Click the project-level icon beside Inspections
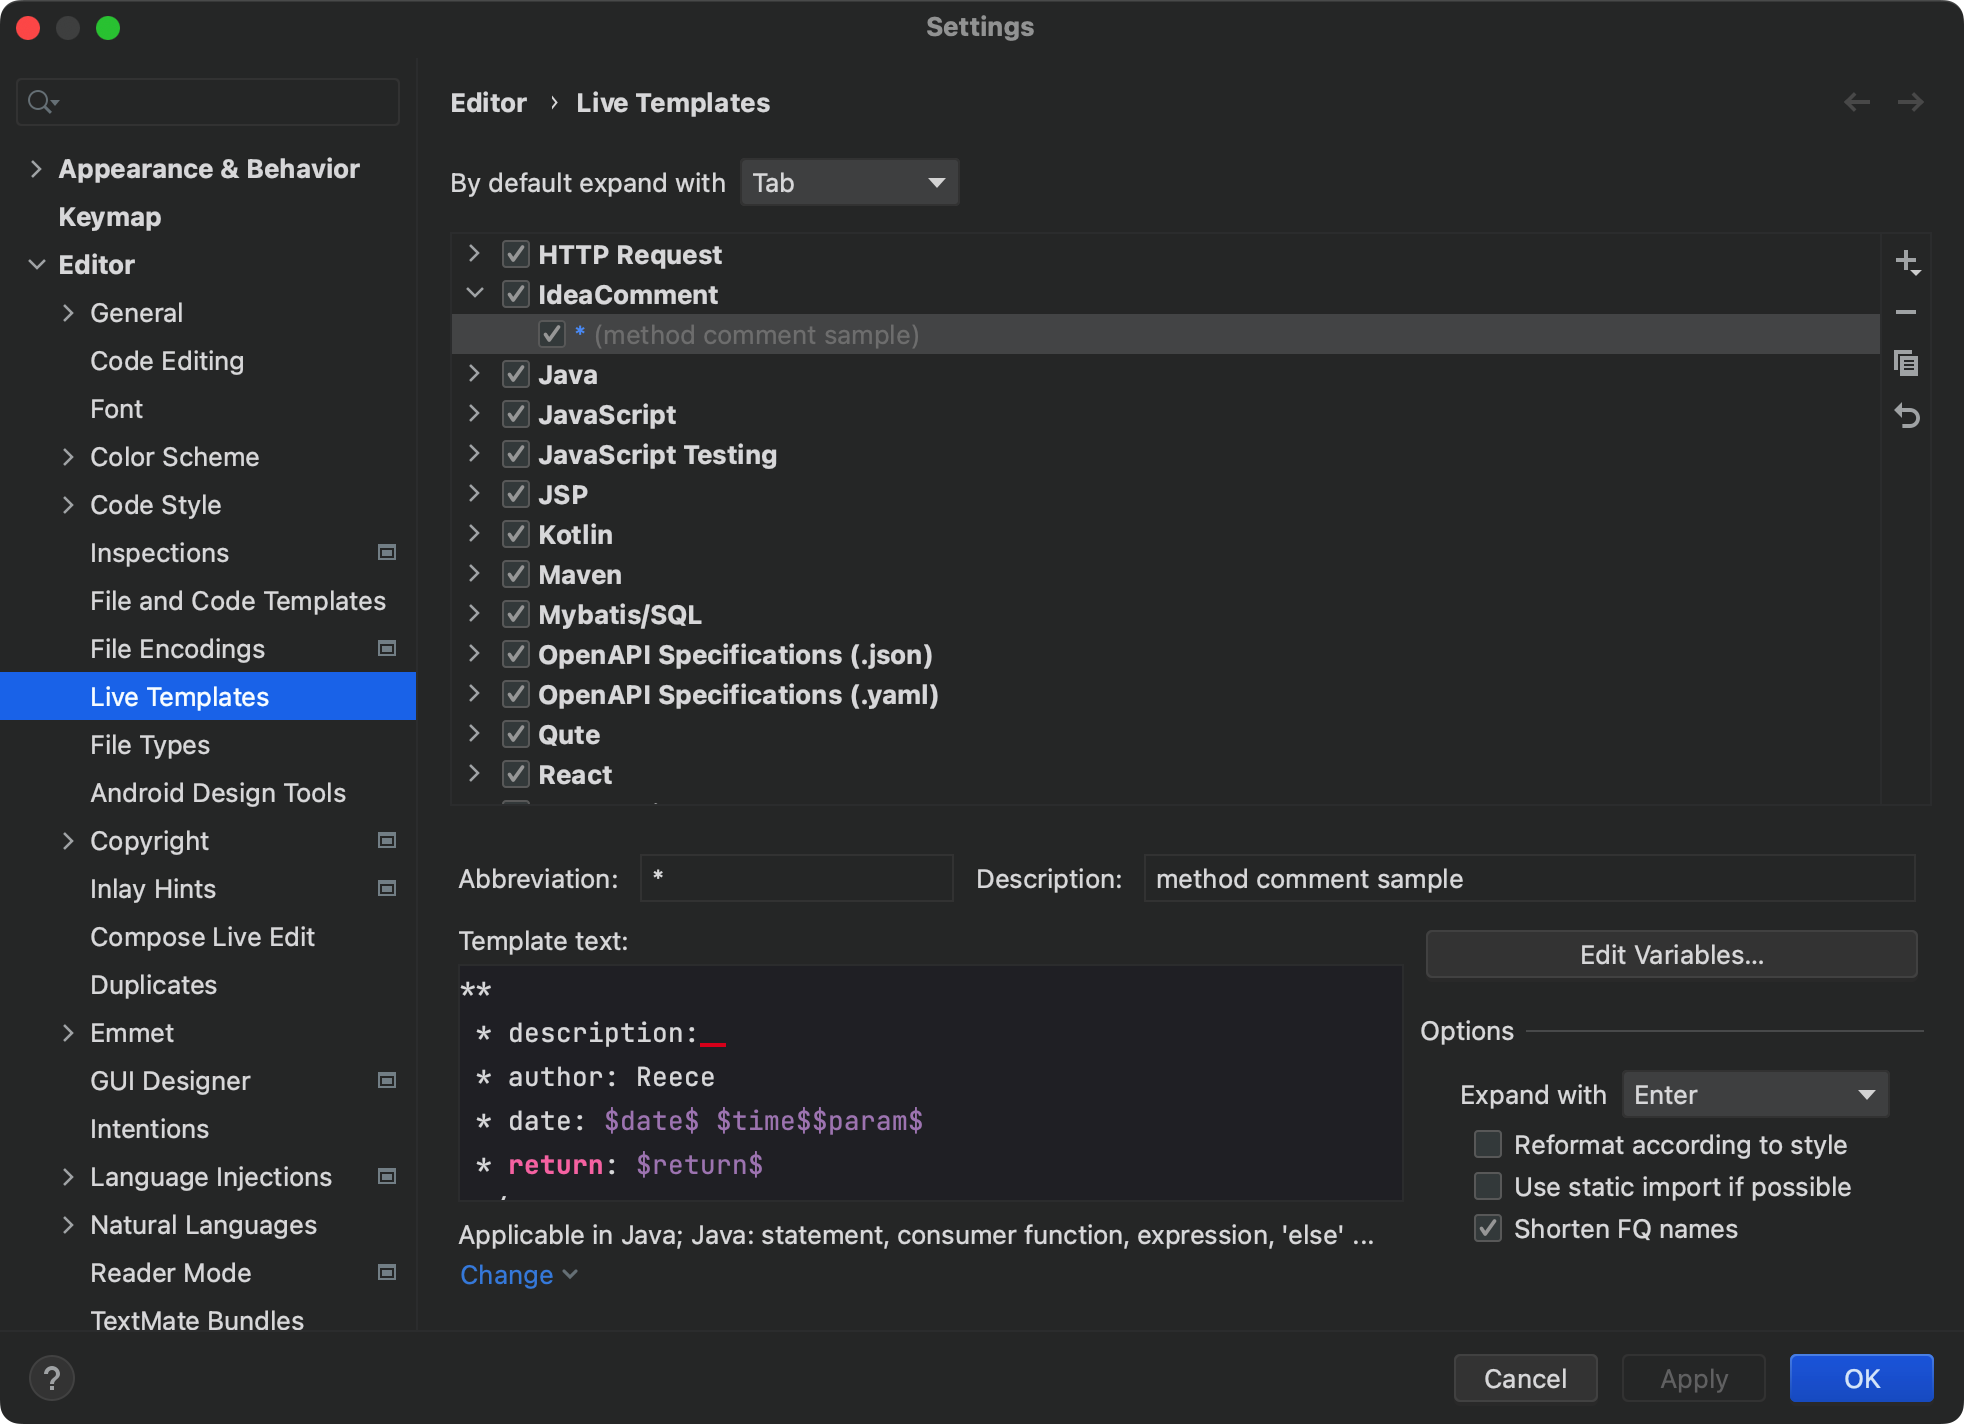The width and height of the screenshot is (1964, 1424). click(x=387, y=552)
